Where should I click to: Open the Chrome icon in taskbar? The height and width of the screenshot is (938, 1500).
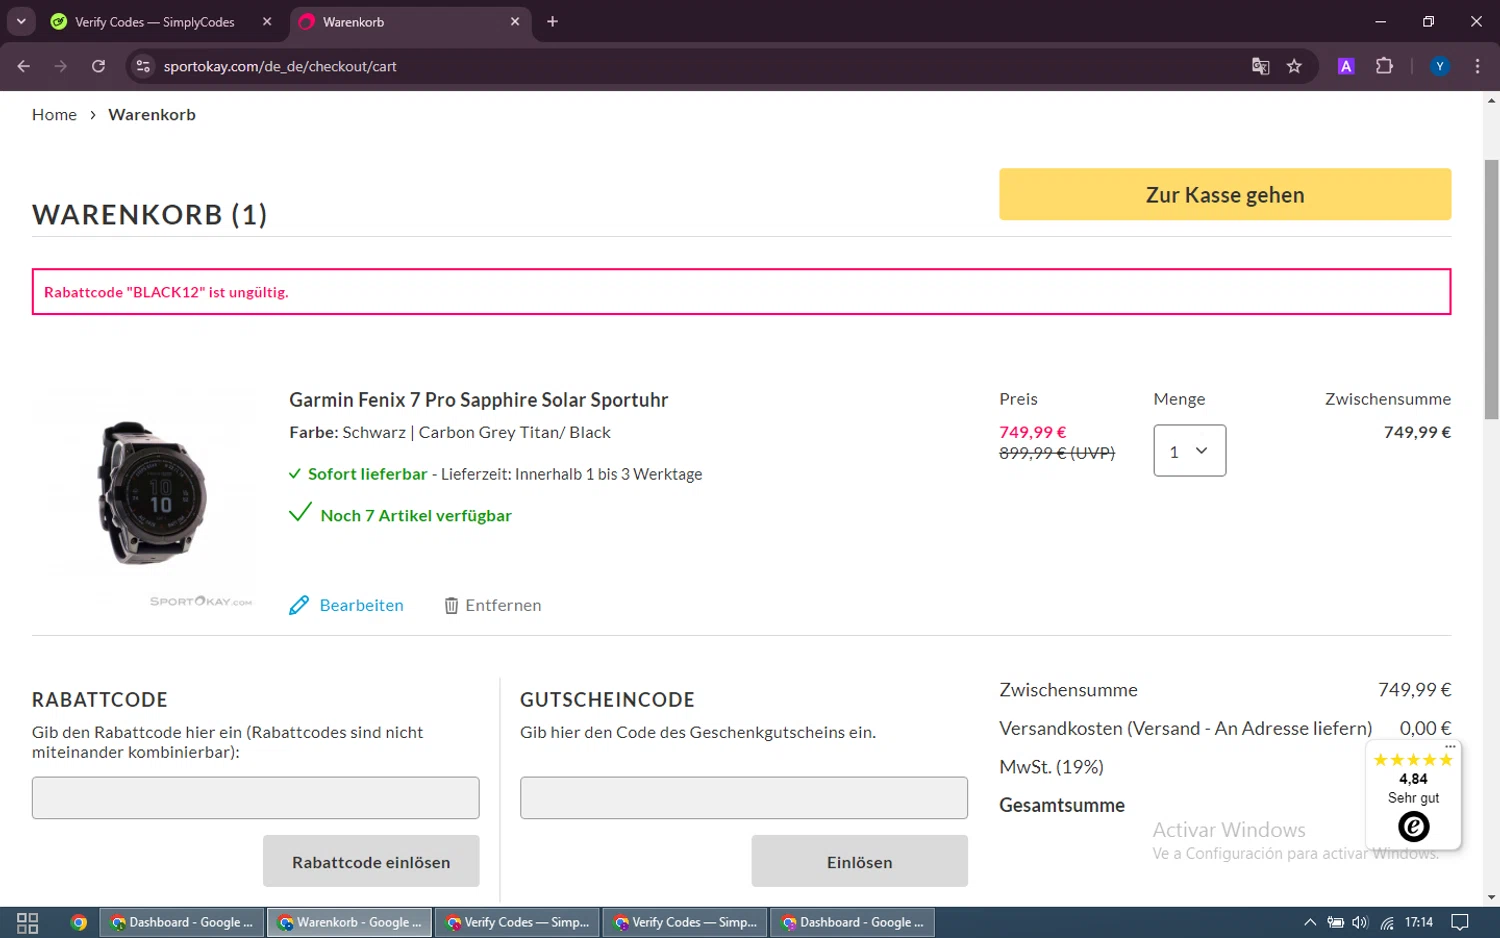(x=78, y=922)
